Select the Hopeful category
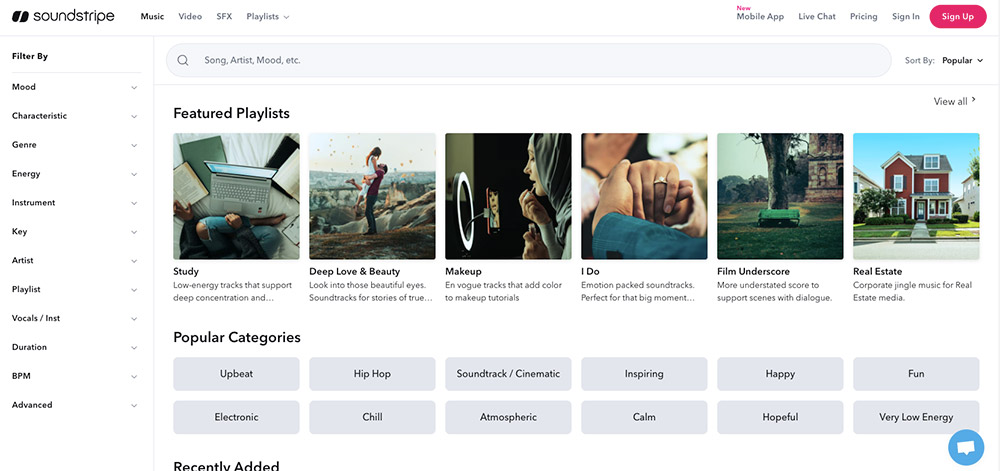Image resolution: width=1000 pixels, height=471 pixels. click(781, 417)
